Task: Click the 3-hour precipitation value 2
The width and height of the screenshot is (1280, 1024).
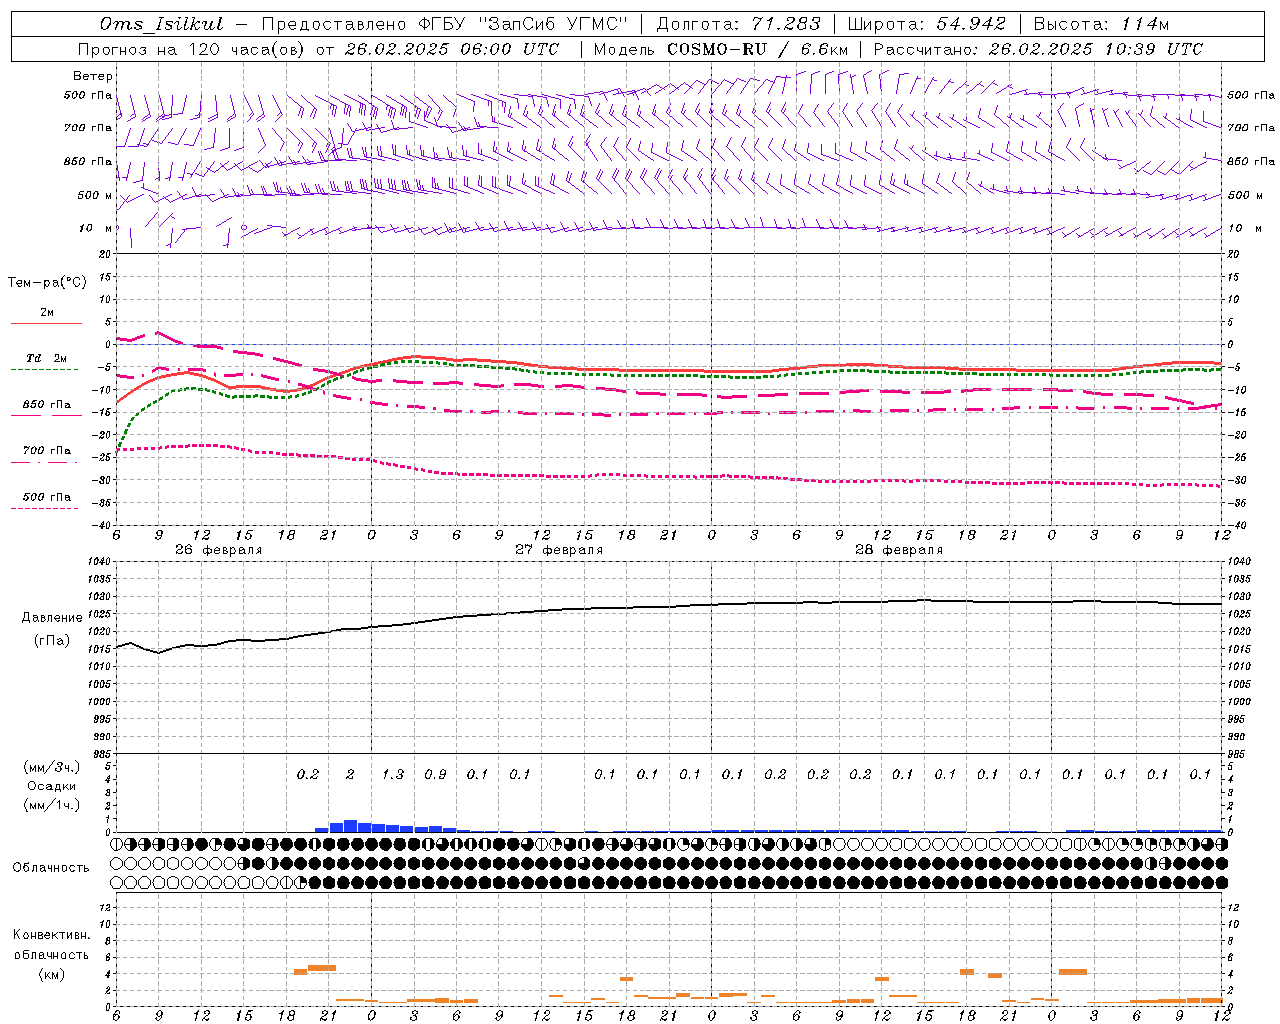Action: pyautogui.click(x=350, y=774)
